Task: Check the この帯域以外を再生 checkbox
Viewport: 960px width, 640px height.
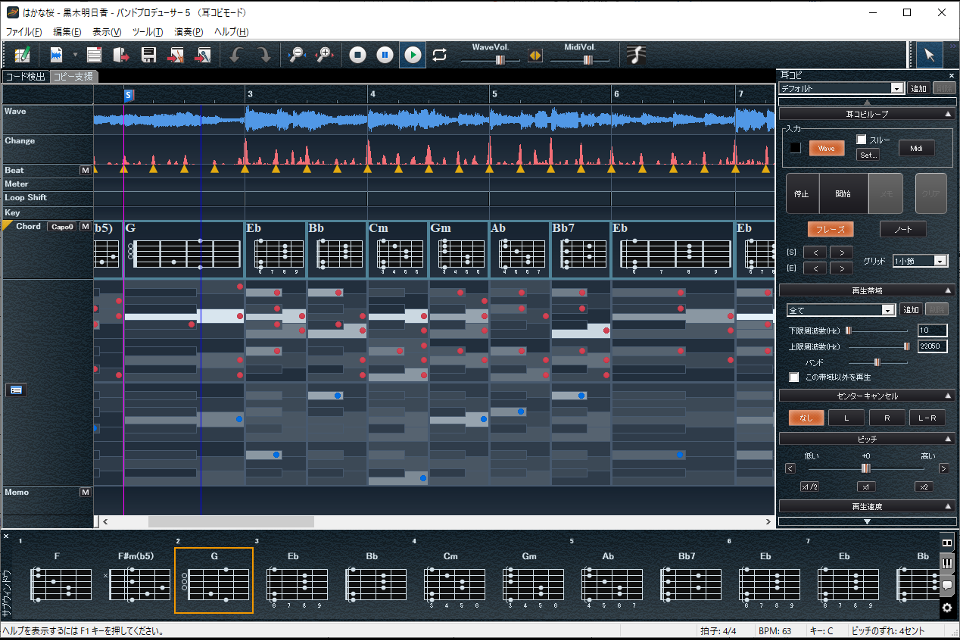Action: (794, 377)
